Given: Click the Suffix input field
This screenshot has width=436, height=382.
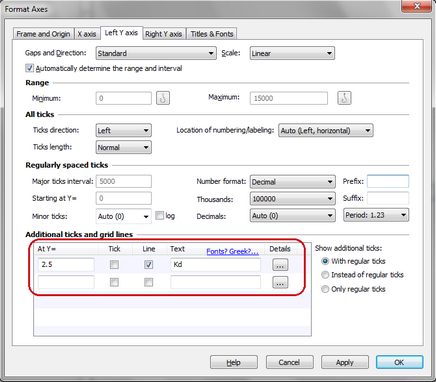Looking at the screenshot, I should click(x=388, y=198).
